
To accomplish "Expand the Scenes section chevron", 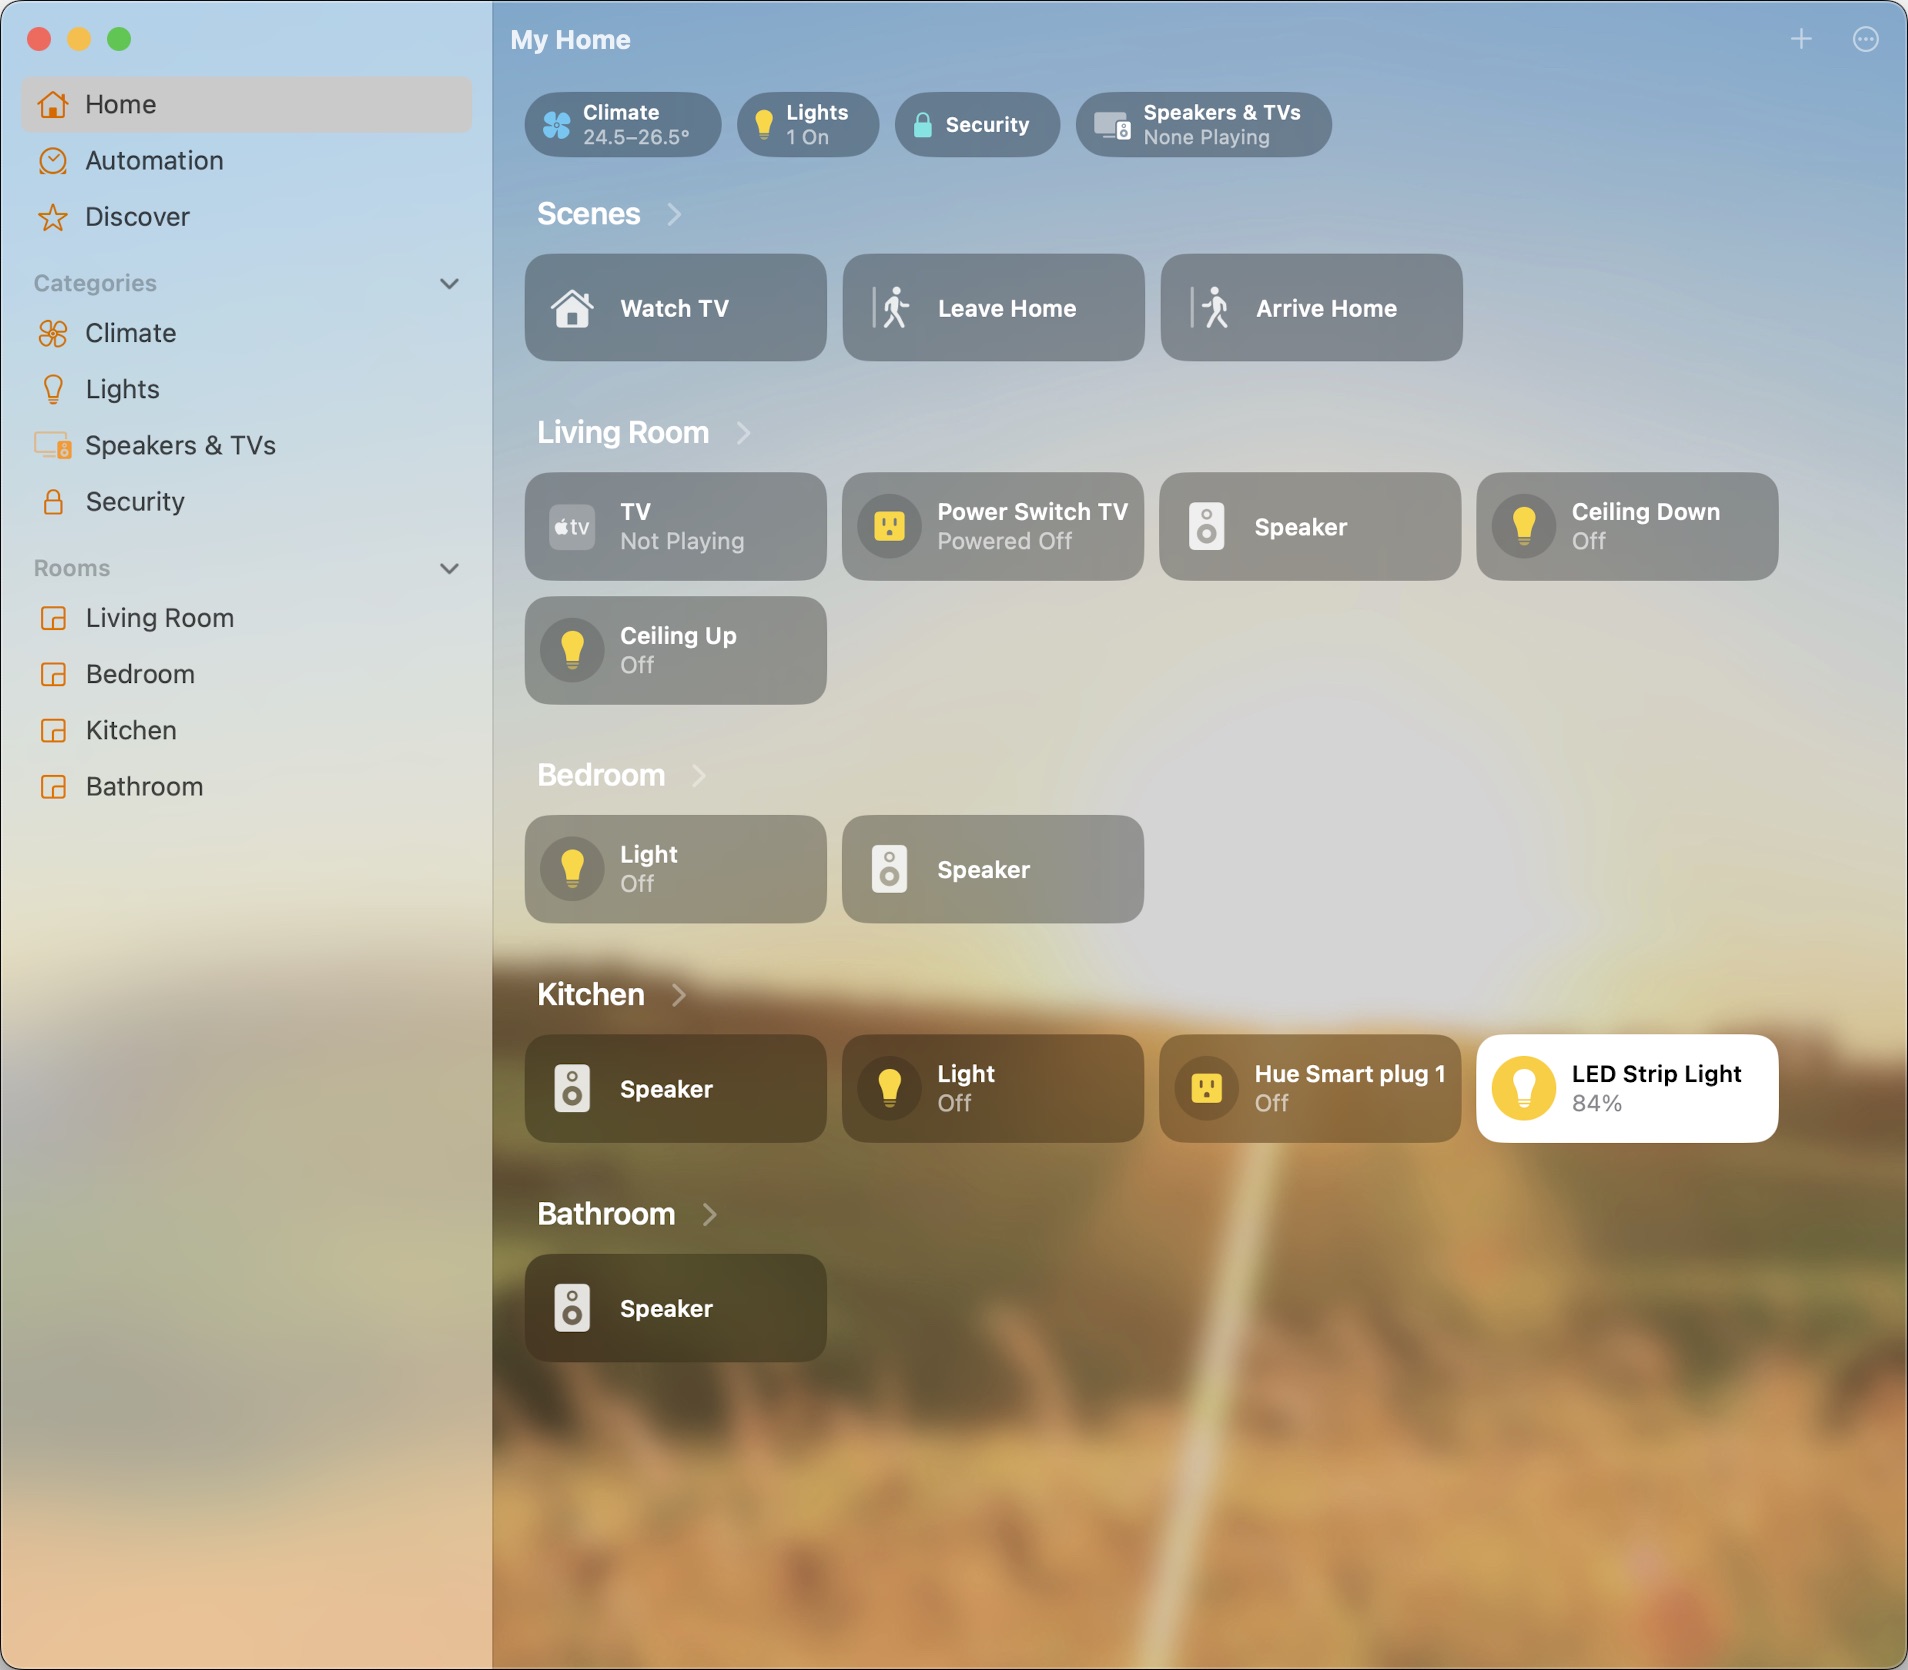I will [x=674, y=214].
